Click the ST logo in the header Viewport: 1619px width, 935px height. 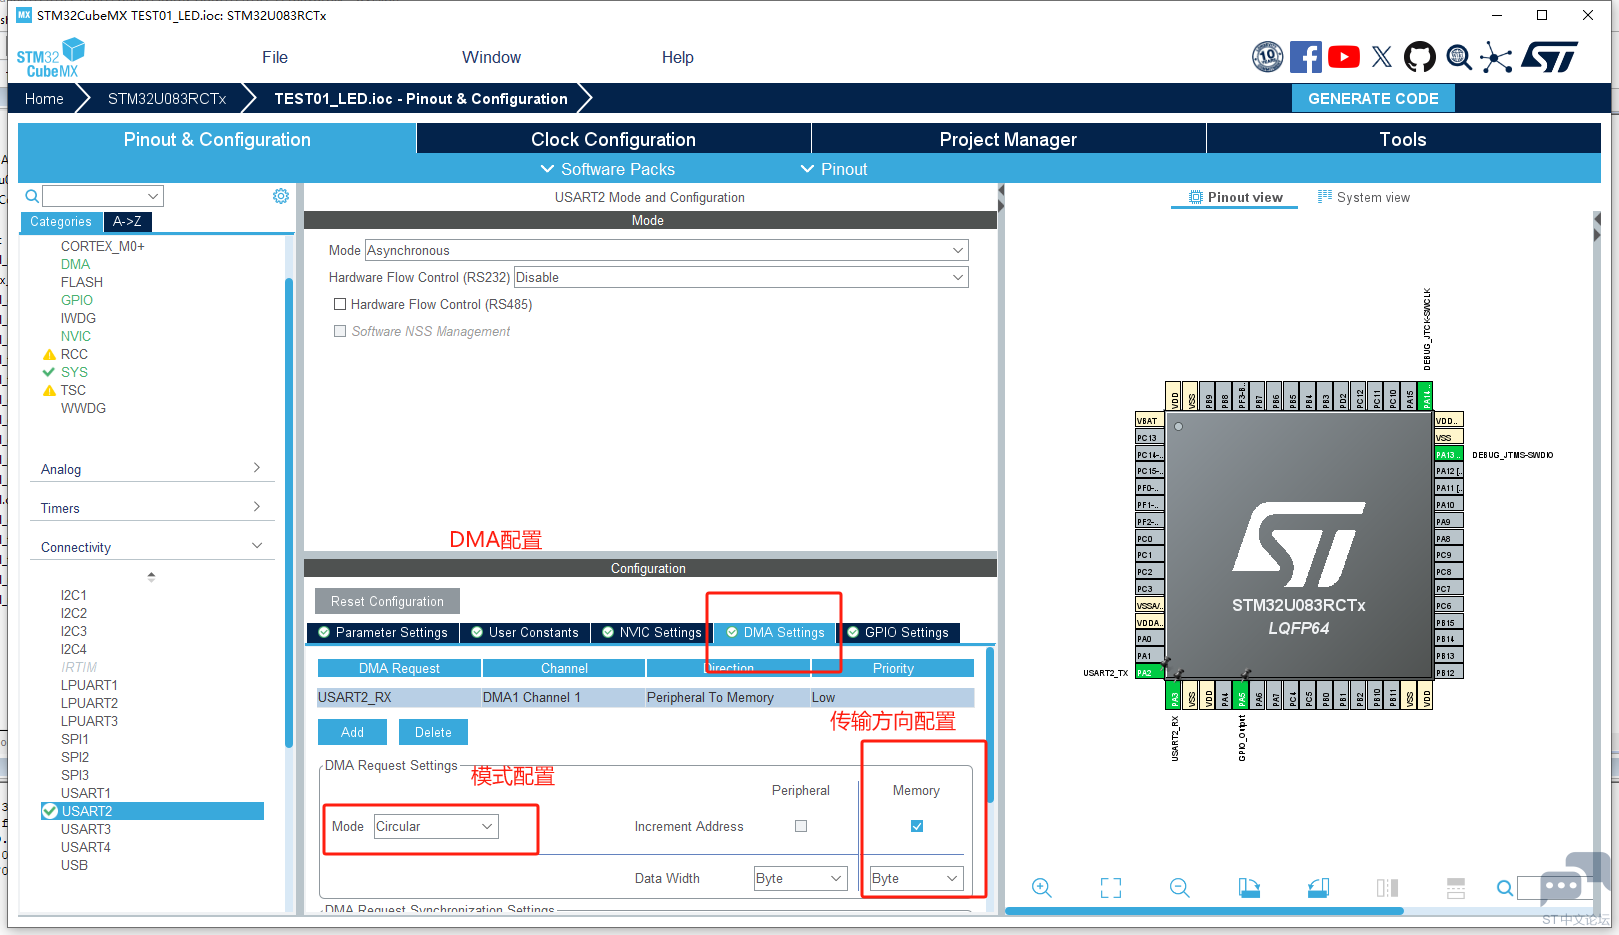coord(1549,57)
